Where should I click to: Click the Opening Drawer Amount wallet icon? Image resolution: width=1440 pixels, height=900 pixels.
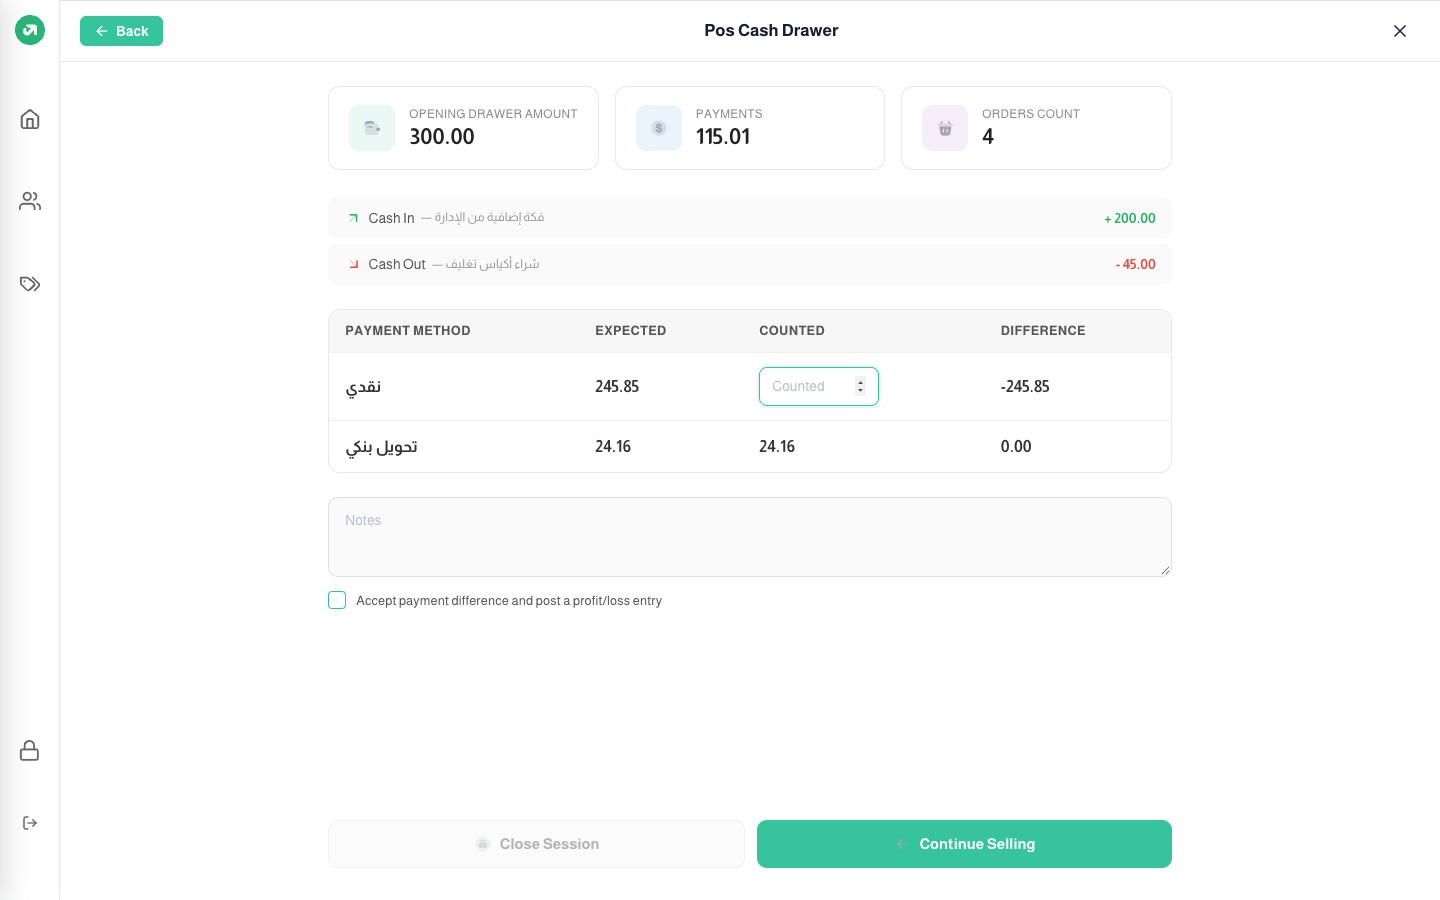pos(372,128)
